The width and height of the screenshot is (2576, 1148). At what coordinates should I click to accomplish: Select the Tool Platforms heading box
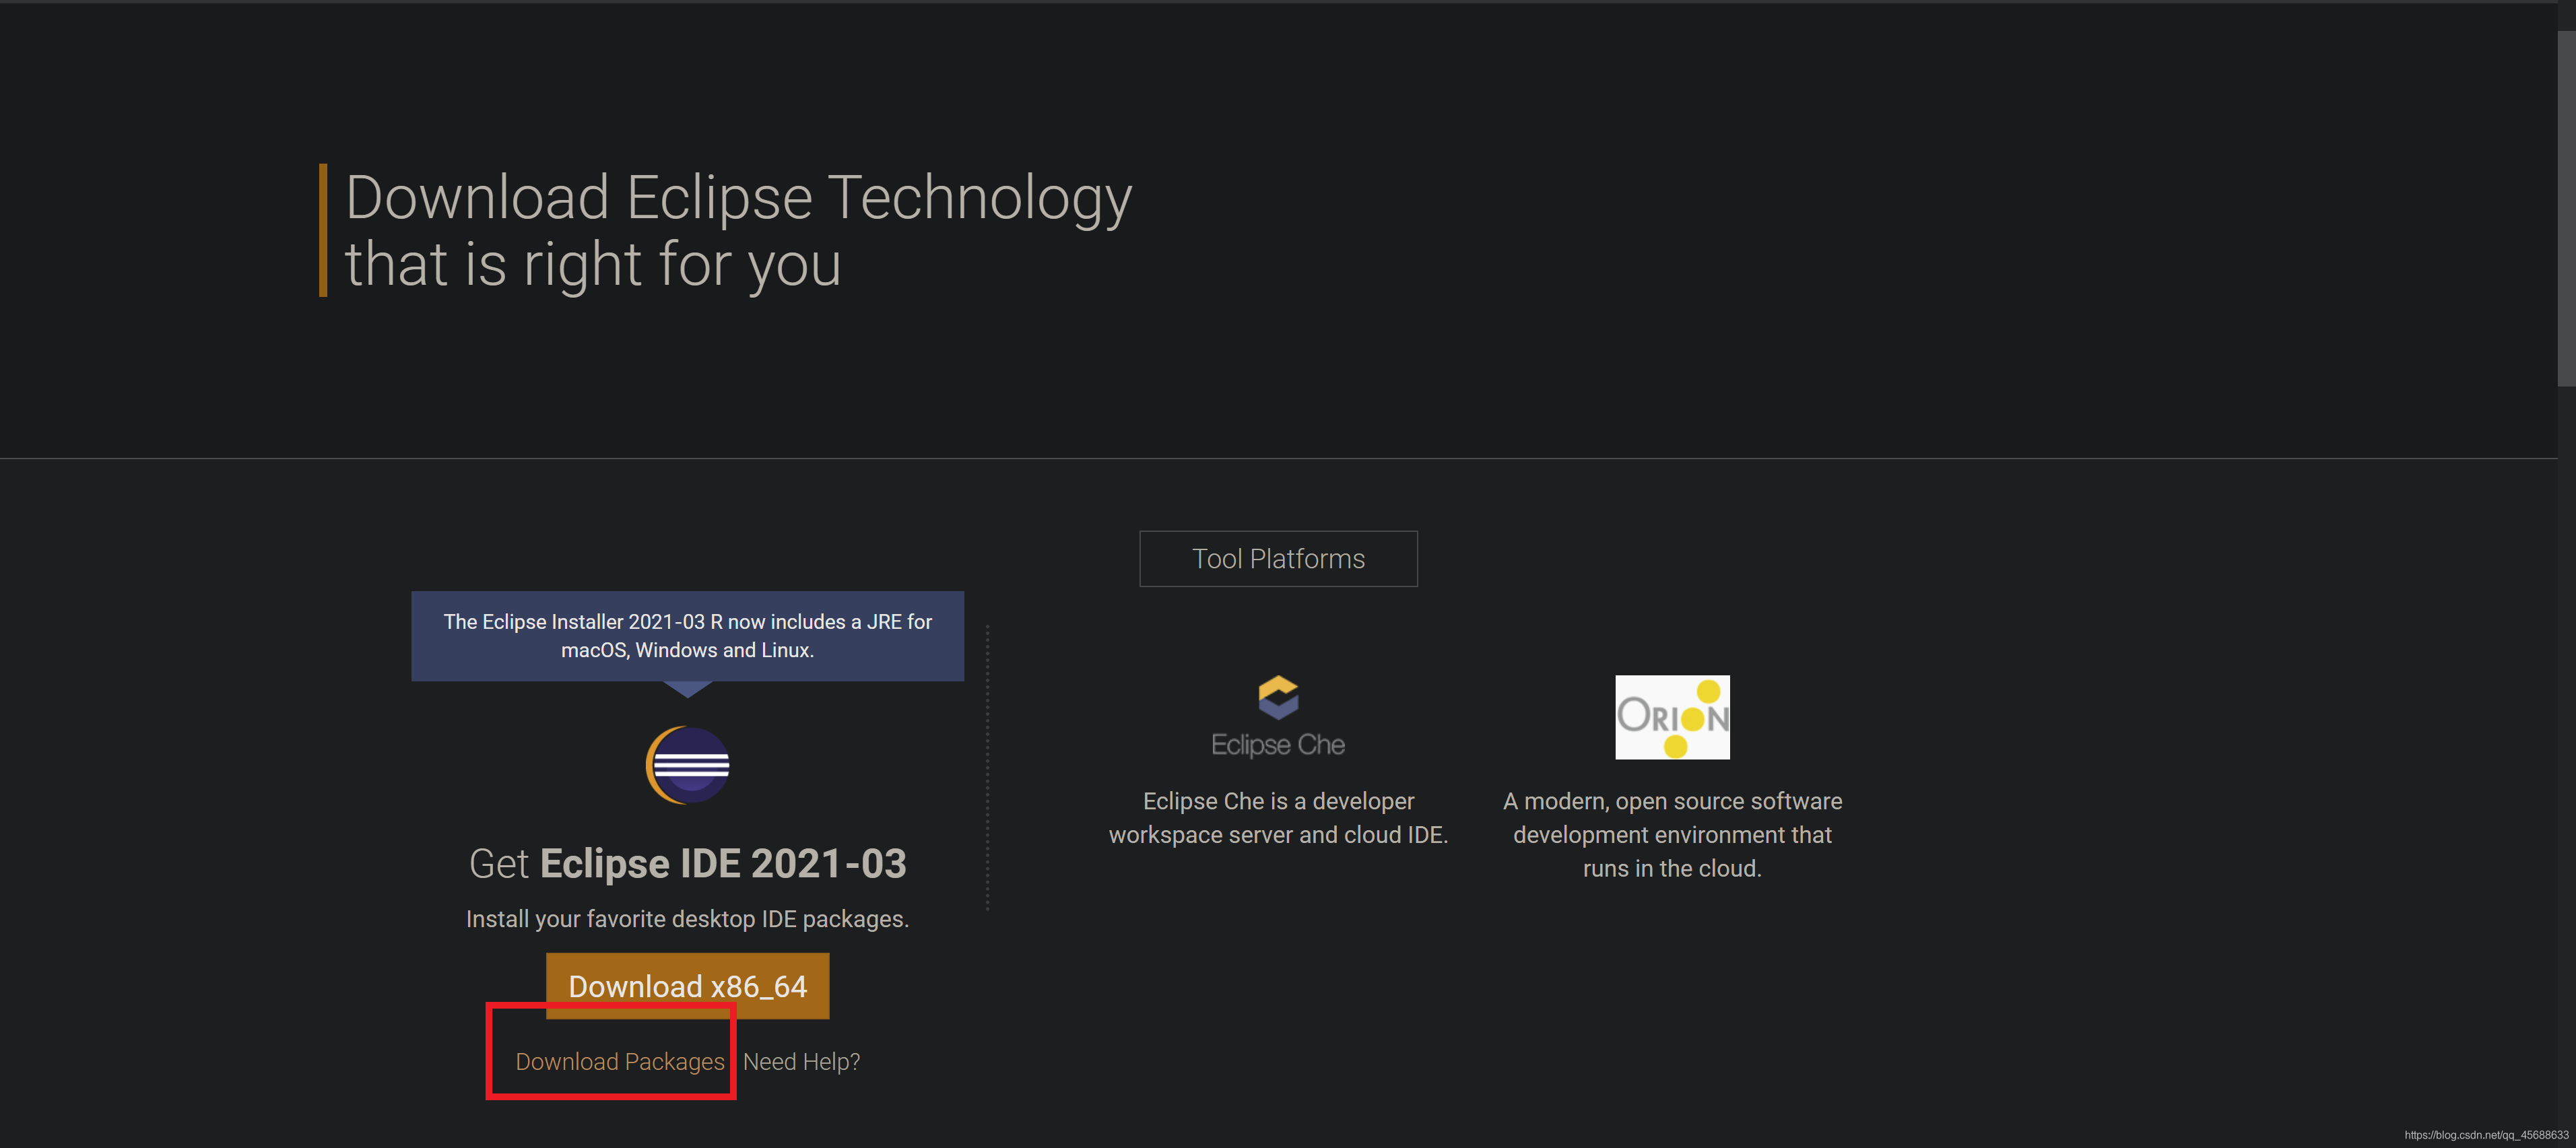[x=1278, y=559]
